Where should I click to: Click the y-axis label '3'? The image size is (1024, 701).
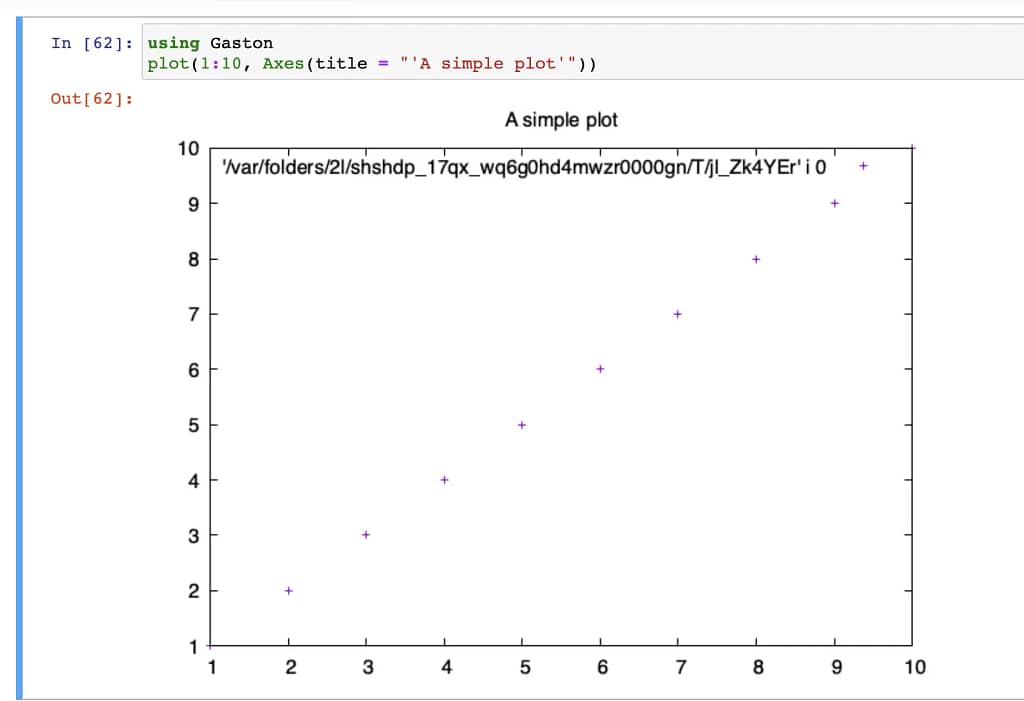pos(193,536)
